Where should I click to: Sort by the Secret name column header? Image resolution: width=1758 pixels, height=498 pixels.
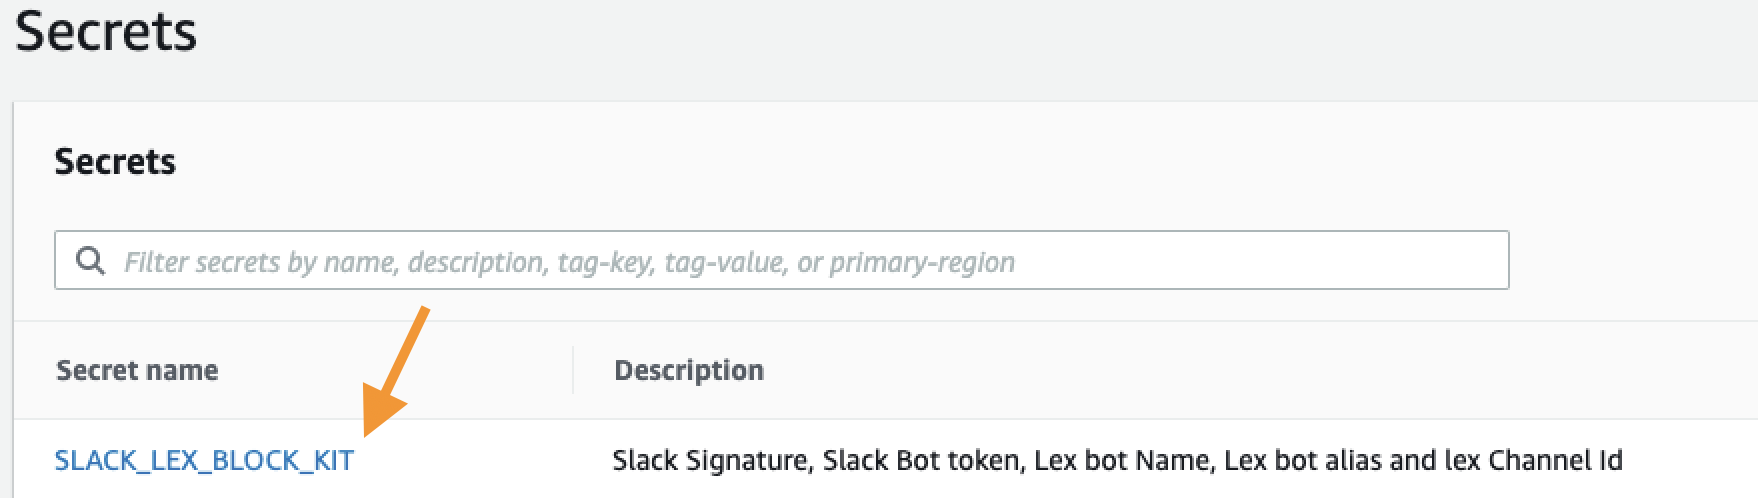coord(137,370)
